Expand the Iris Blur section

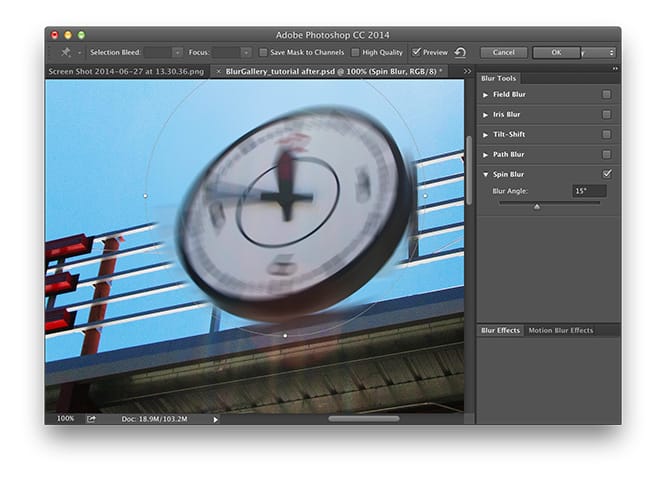click(486, 115)
